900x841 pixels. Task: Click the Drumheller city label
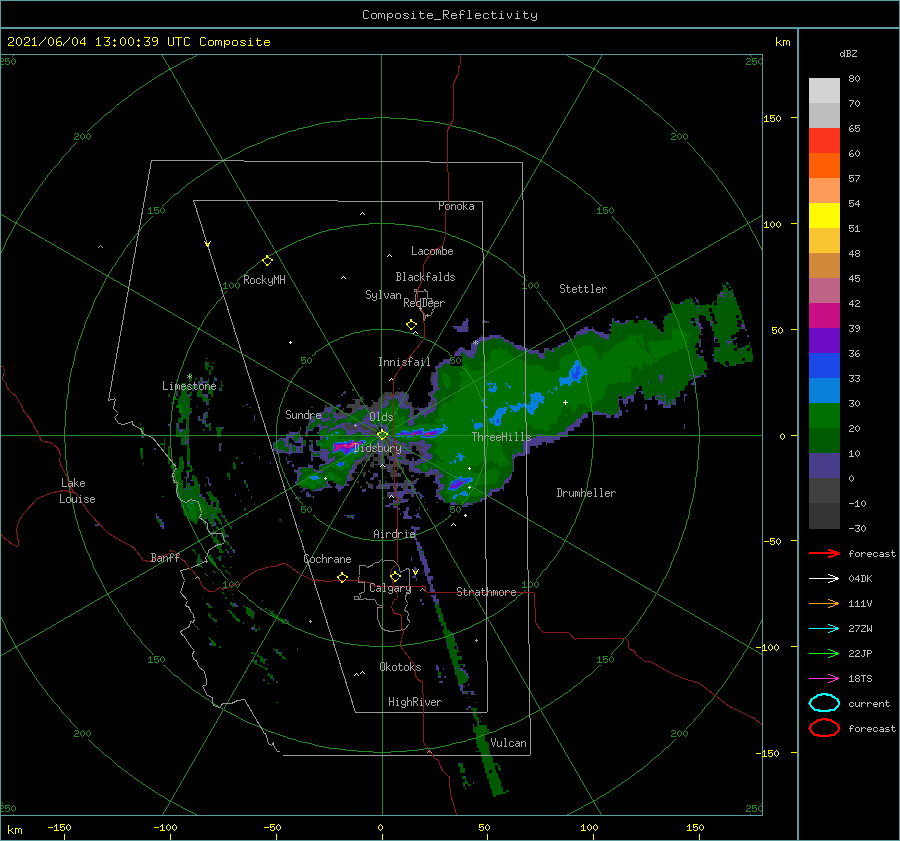pos(586,493)
